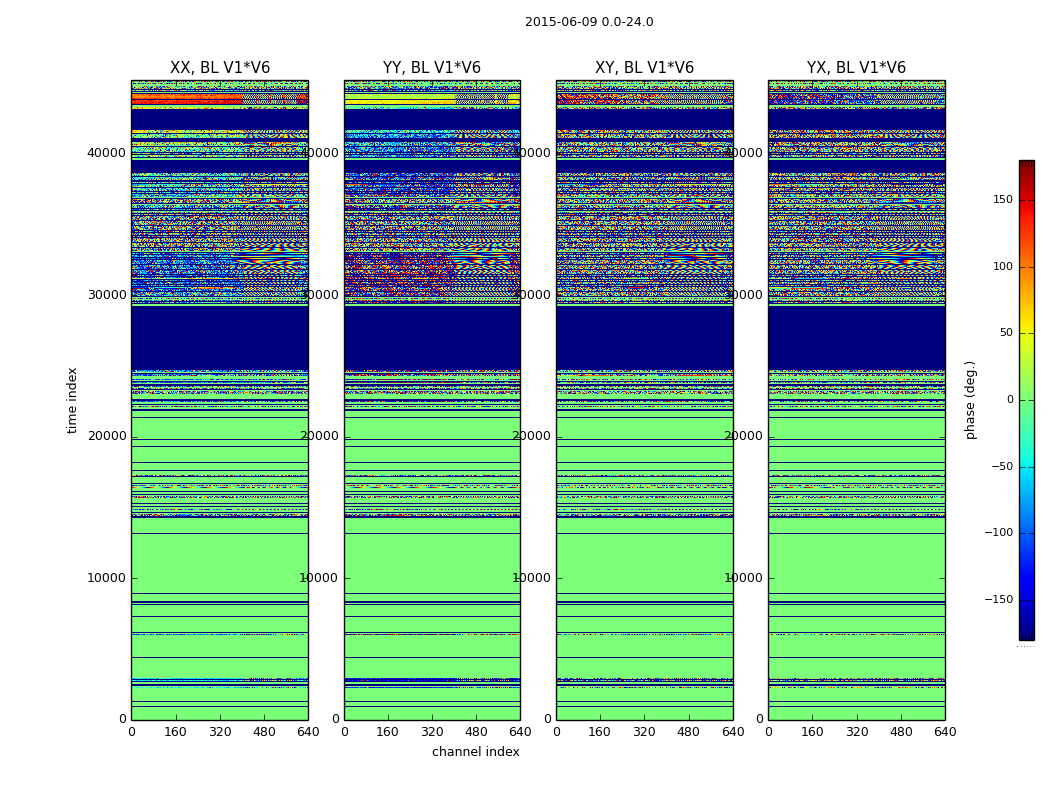
Task: Click the 480 x-tick under the XY panel
Action: point(688,732)
